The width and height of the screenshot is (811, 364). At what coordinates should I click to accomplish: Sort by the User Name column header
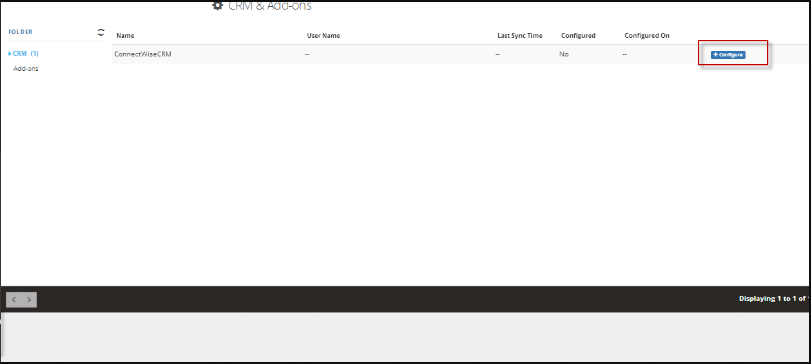click(x=323, y=36)
